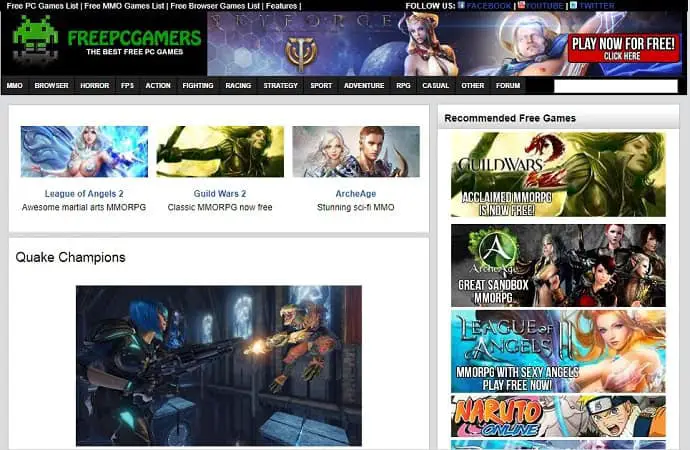690x450 pixels.
Task: Click 'Awesome martial arts MMORPG' text
Action: 84,207
